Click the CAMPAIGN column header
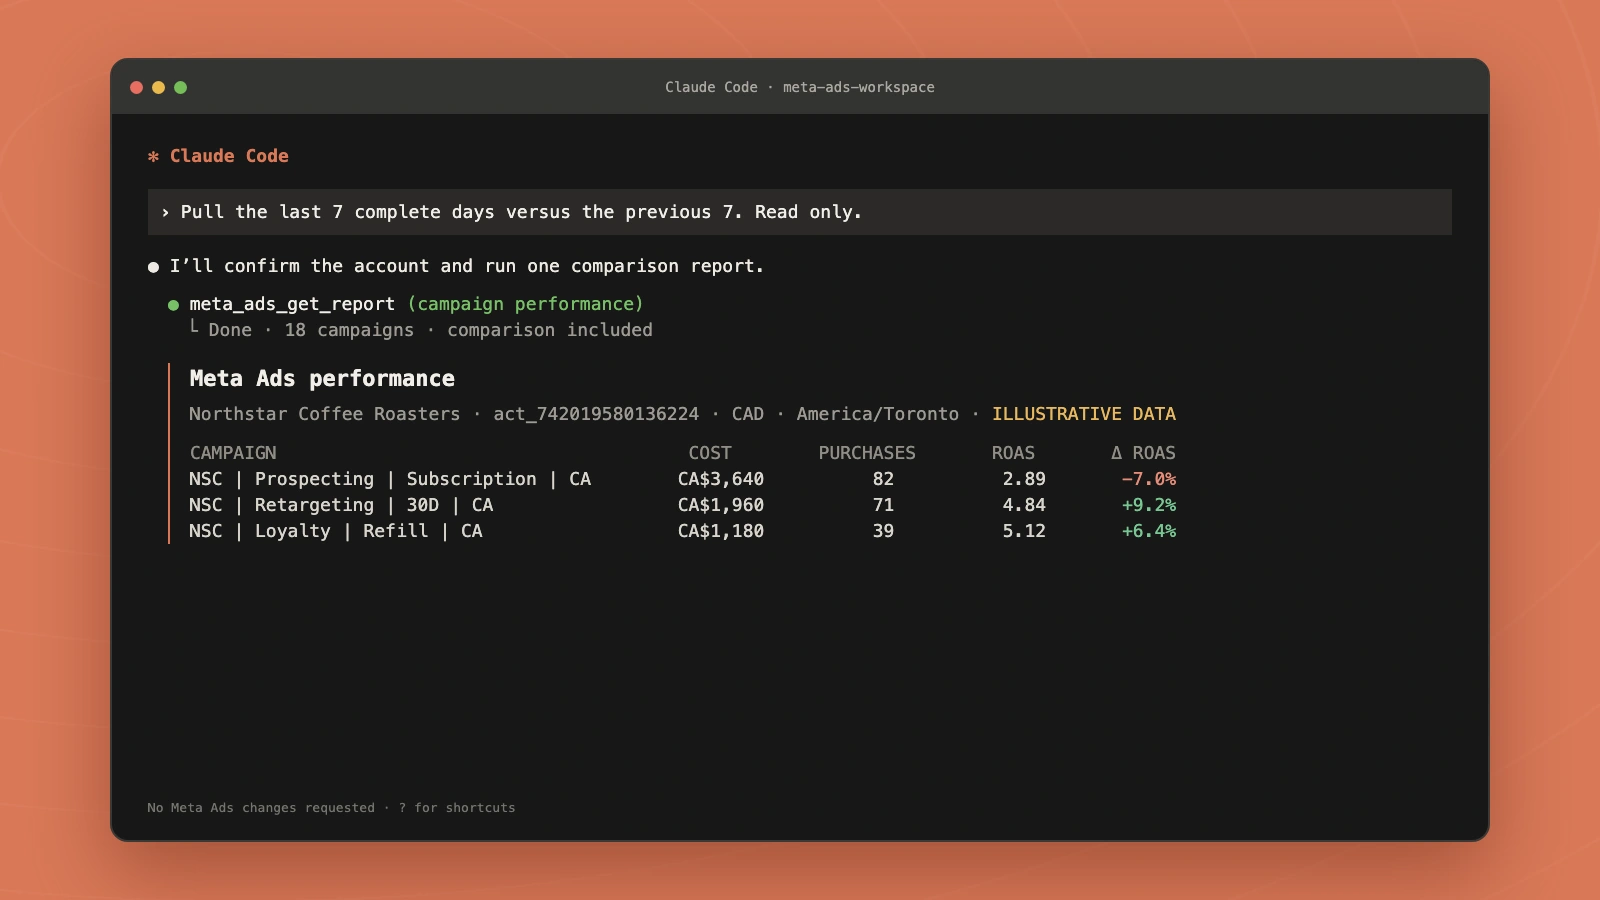1600x900 pixels. [233, 453]
